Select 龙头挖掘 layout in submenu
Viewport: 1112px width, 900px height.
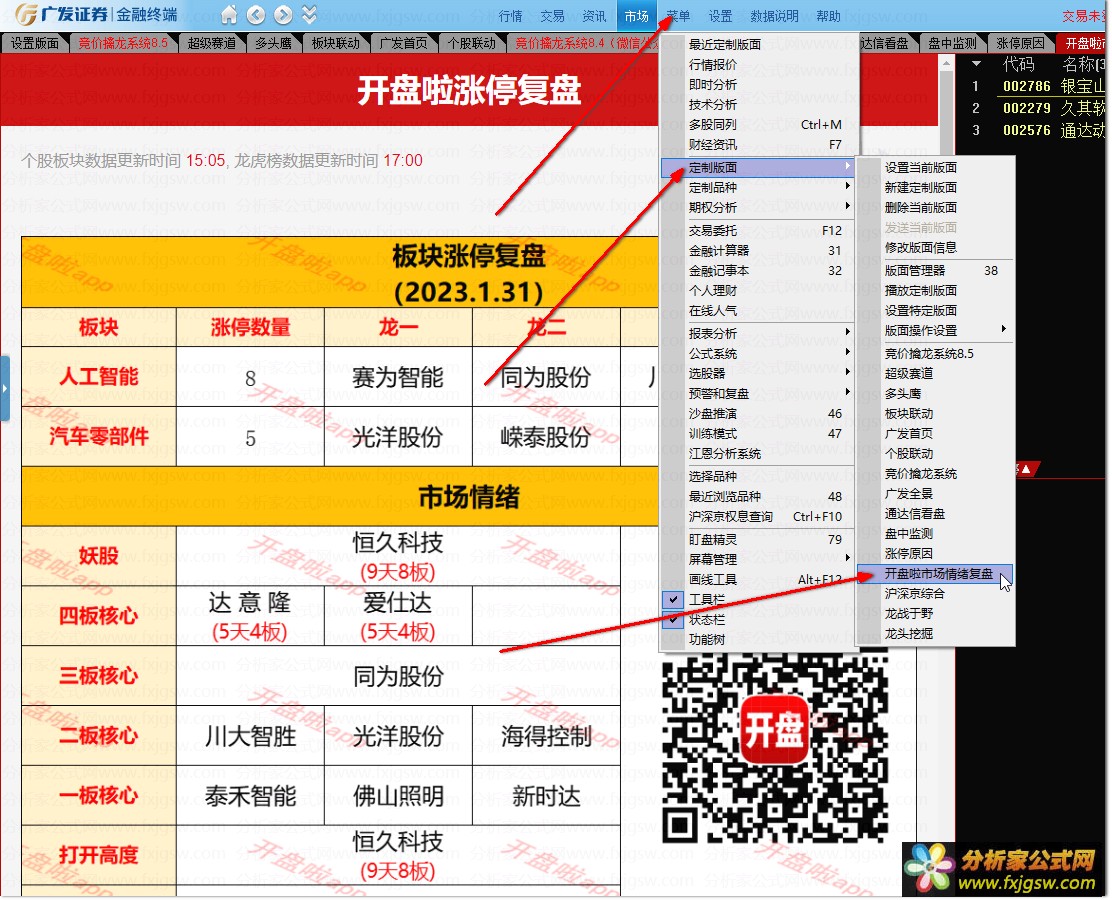tap(936, 634)
